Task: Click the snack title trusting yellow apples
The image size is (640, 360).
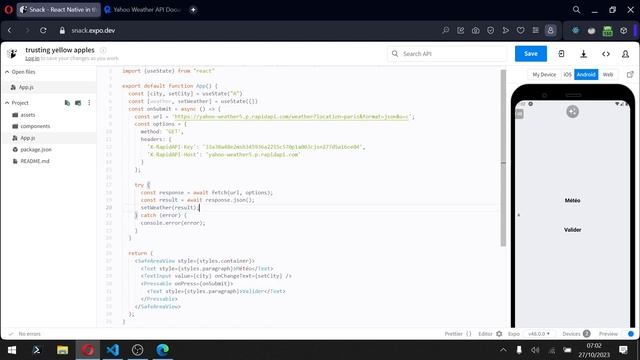Action: 60,50
